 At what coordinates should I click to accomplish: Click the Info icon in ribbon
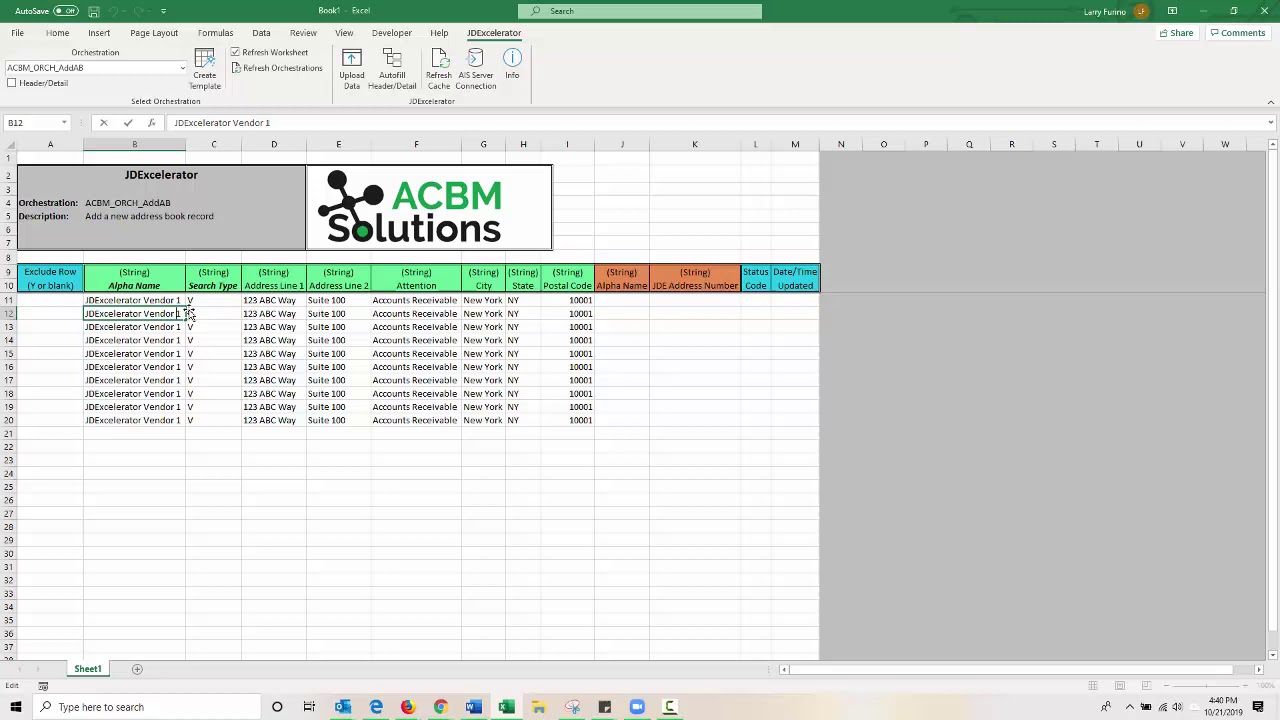click(x=512, y=65)
